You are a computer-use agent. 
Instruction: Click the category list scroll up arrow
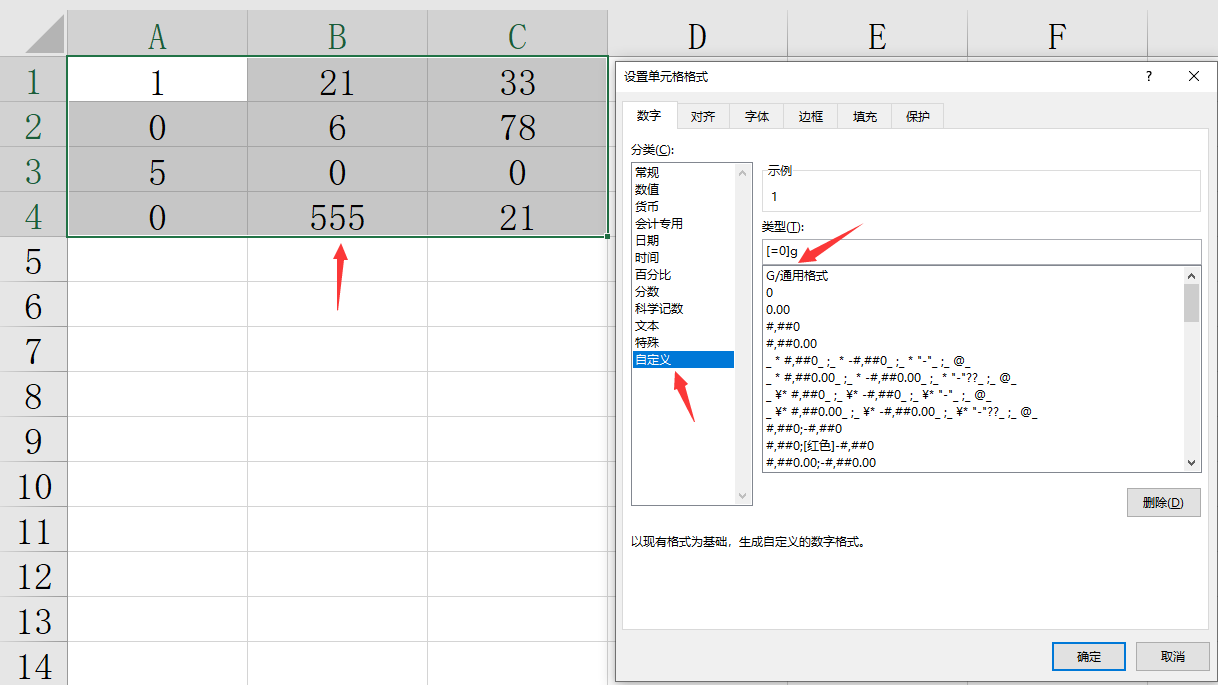743,172
